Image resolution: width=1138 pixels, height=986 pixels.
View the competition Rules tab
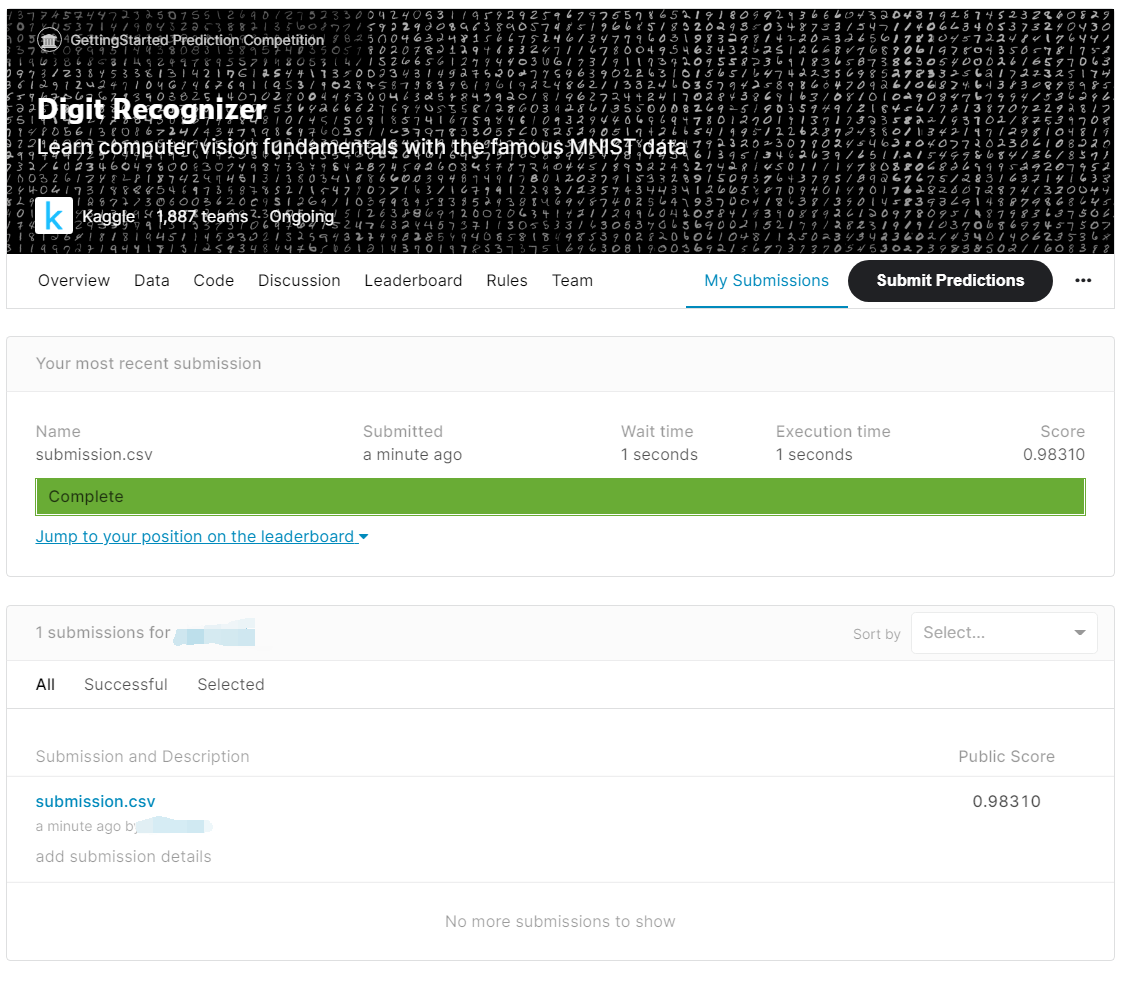pyautogui.click(x=506, y=281)
